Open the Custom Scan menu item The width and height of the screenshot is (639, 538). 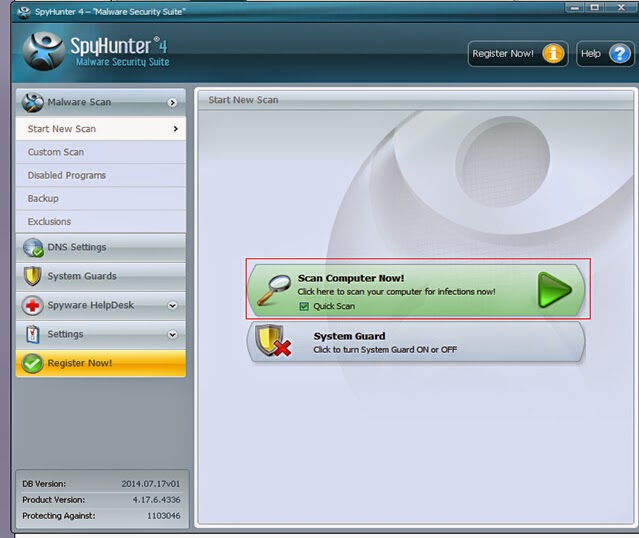point(101,152)
